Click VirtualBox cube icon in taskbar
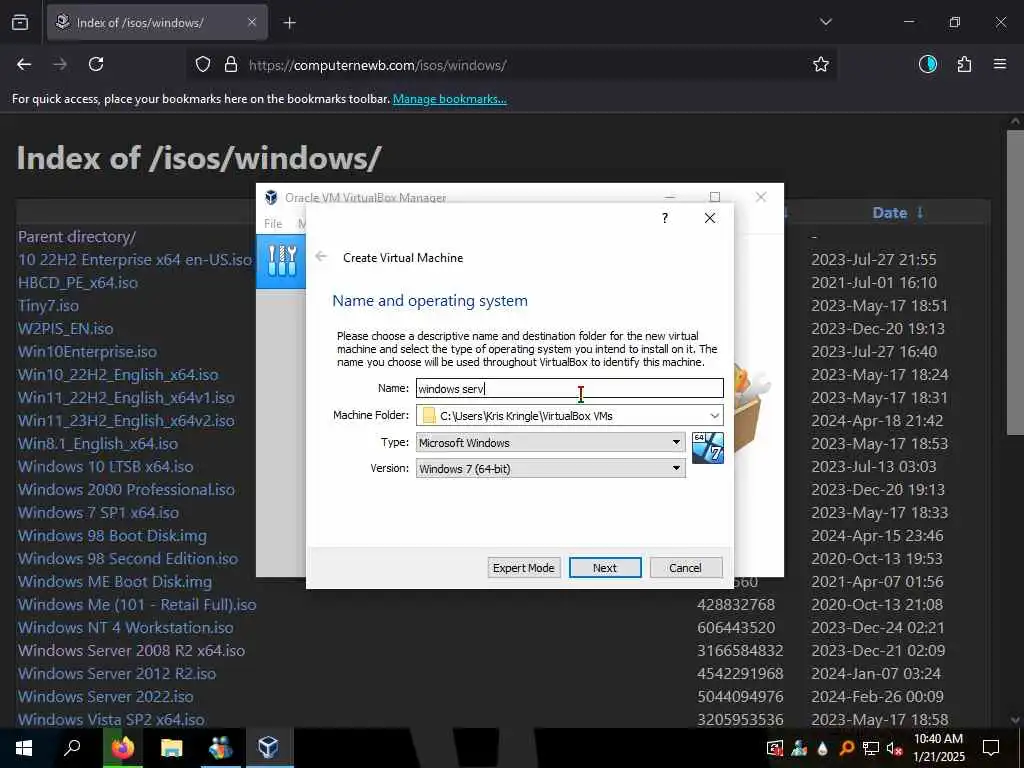Viewport: 1024px width, 768px height. pos(268,748)
